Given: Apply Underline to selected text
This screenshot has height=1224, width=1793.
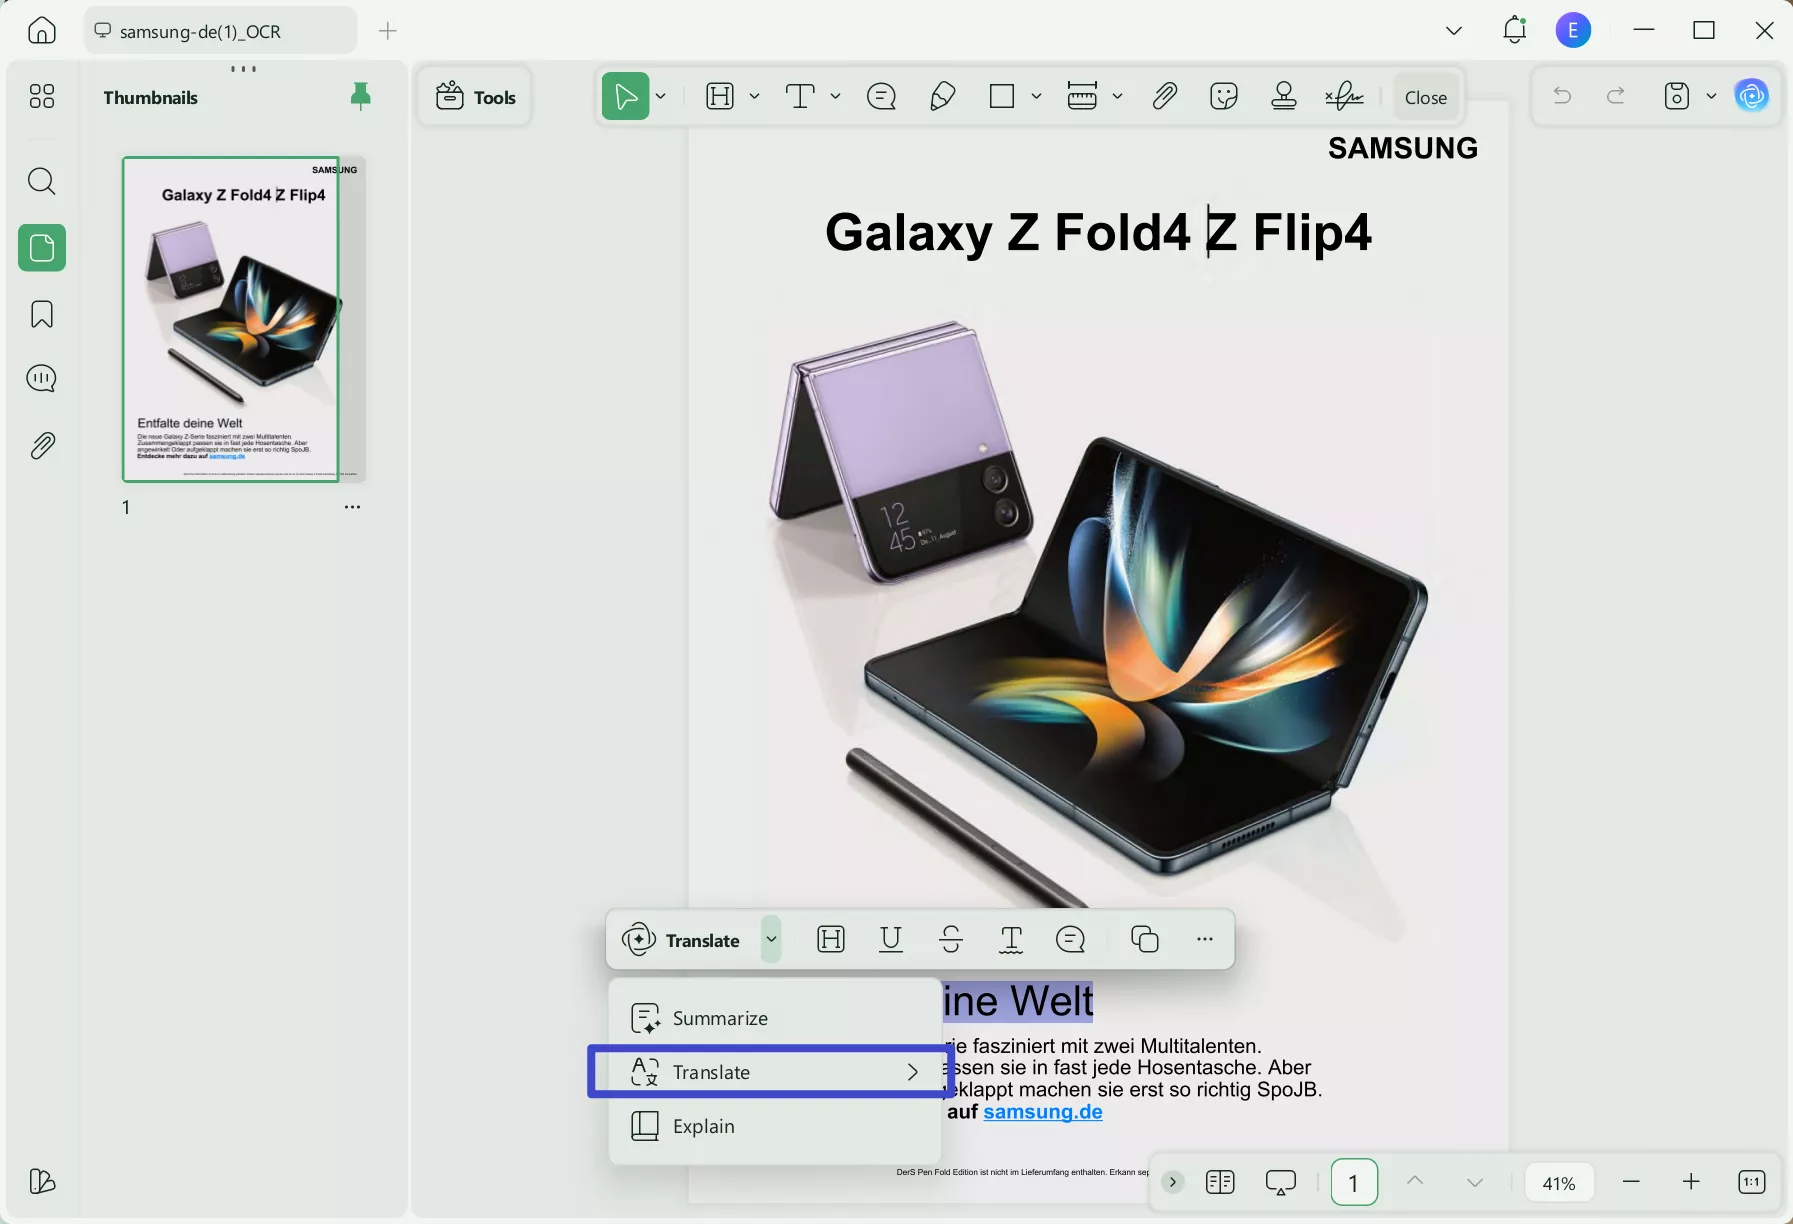Looking at the screenshot, I should (891, 939).
